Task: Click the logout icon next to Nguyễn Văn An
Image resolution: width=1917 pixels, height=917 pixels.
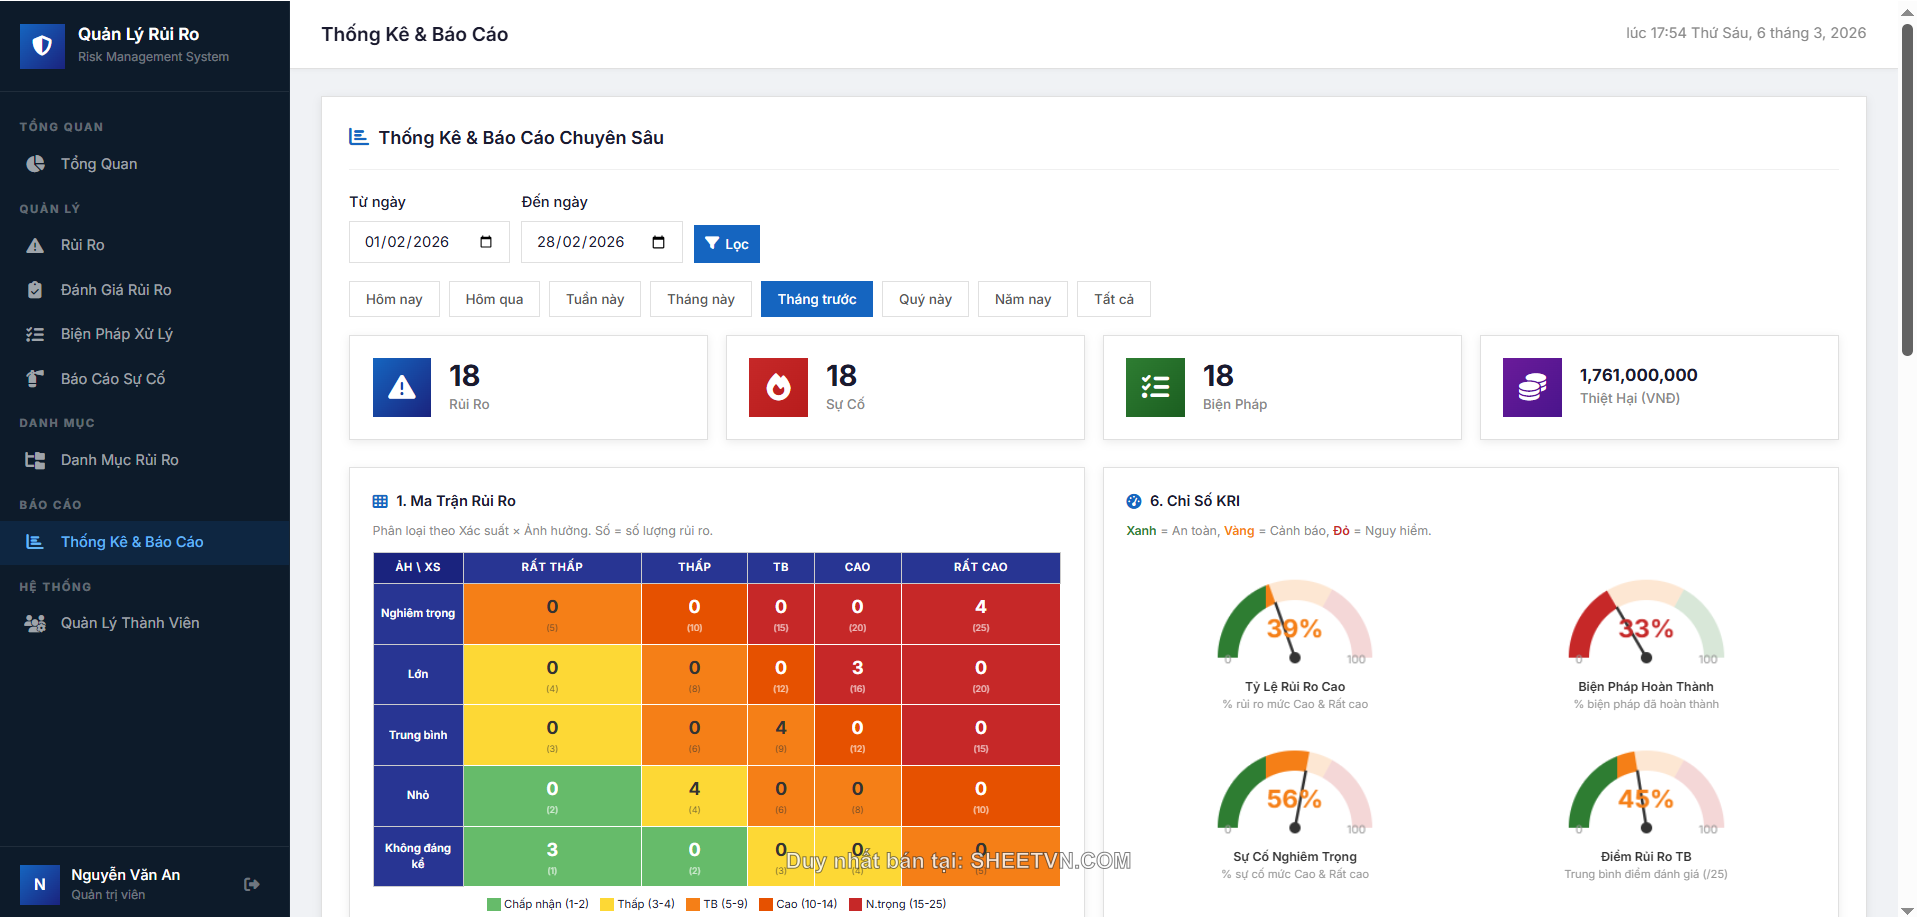Action: [x=251, y=884]
